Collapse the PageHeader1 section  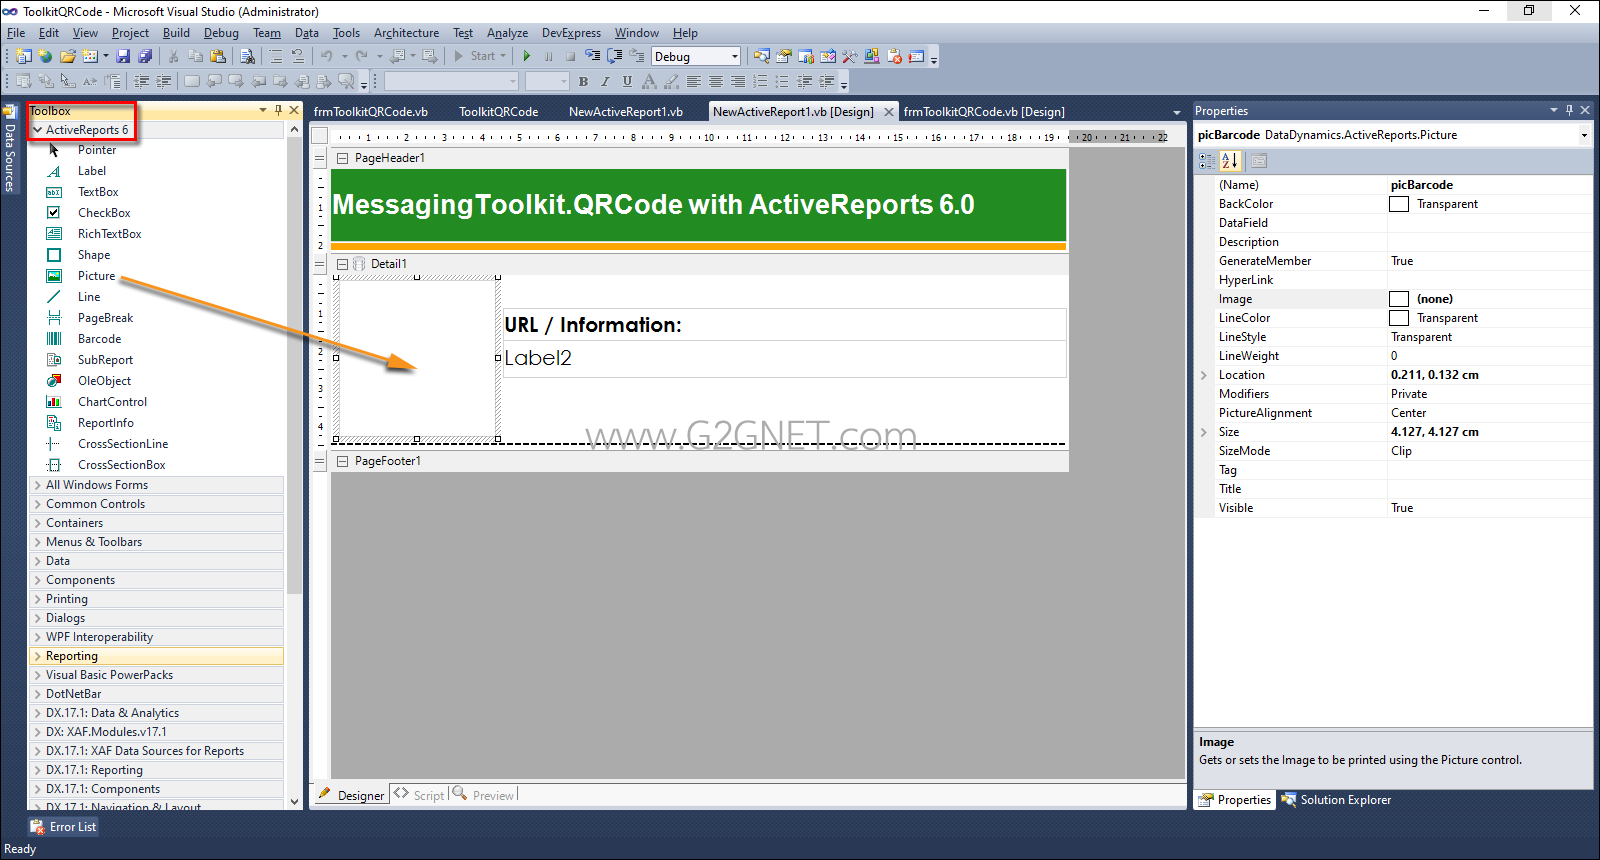[x=342, y=158]
